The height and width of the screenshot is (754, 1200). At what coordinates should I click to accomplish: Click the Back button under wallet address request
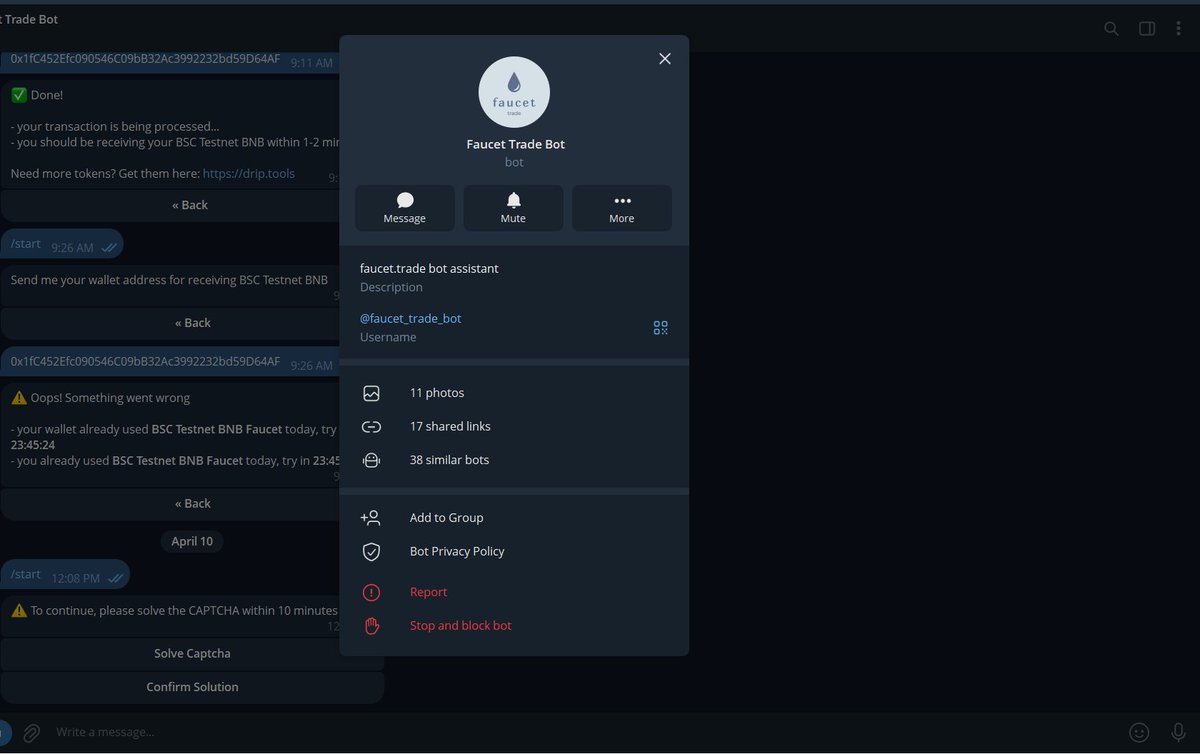click(192, 323)
